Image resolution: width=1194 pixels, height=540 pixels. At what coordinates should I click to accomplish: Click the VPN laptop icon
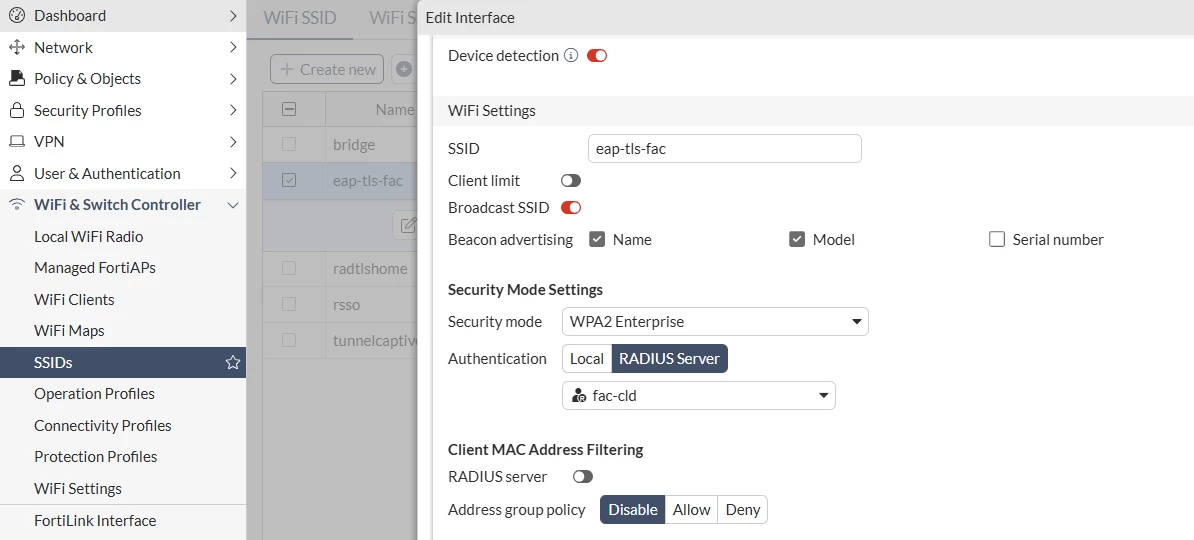(x=17, y=142)
